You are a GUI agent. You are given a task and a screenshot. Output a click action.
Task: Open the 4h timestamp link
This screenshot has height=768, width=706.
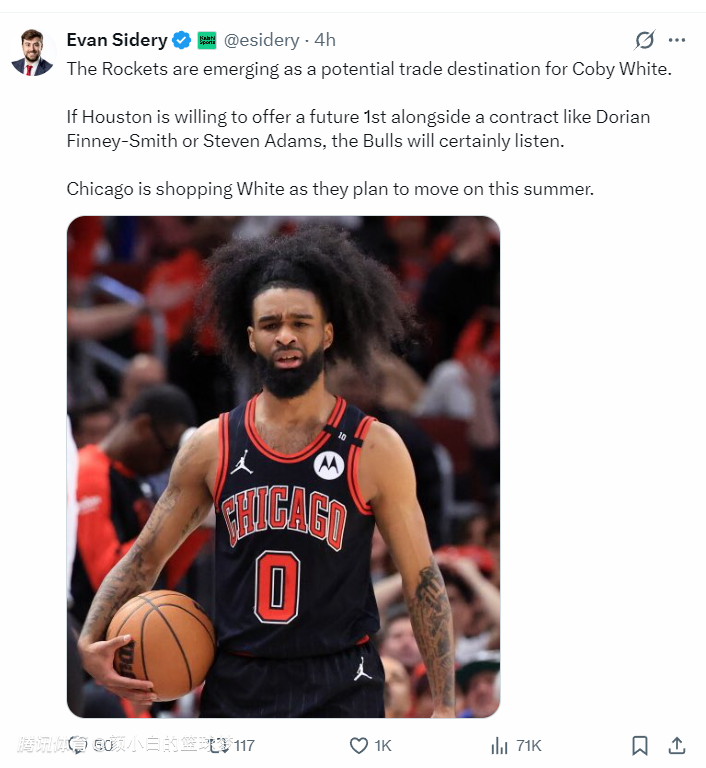point(325,40)
